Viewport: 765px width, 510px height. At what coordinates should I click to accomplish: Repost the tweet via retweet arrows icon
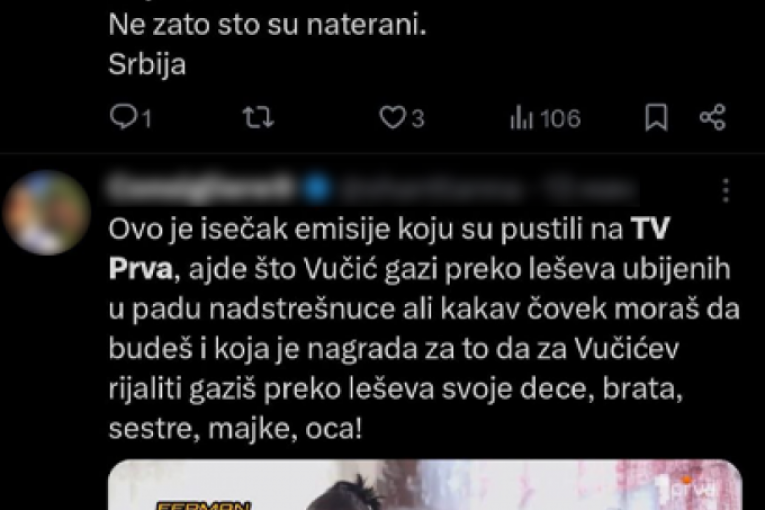[x=259, y=118]
